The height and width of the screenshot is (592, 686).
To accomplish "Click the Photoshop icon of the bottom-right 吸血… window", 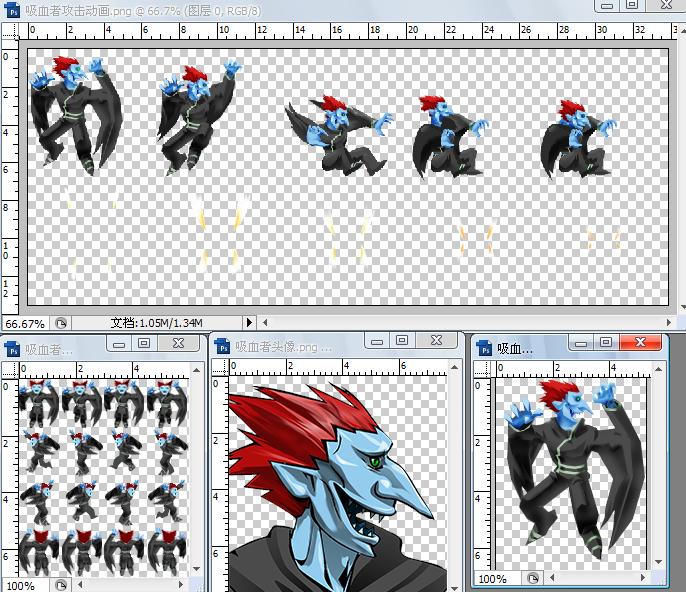I will click(x=486, y=349).
